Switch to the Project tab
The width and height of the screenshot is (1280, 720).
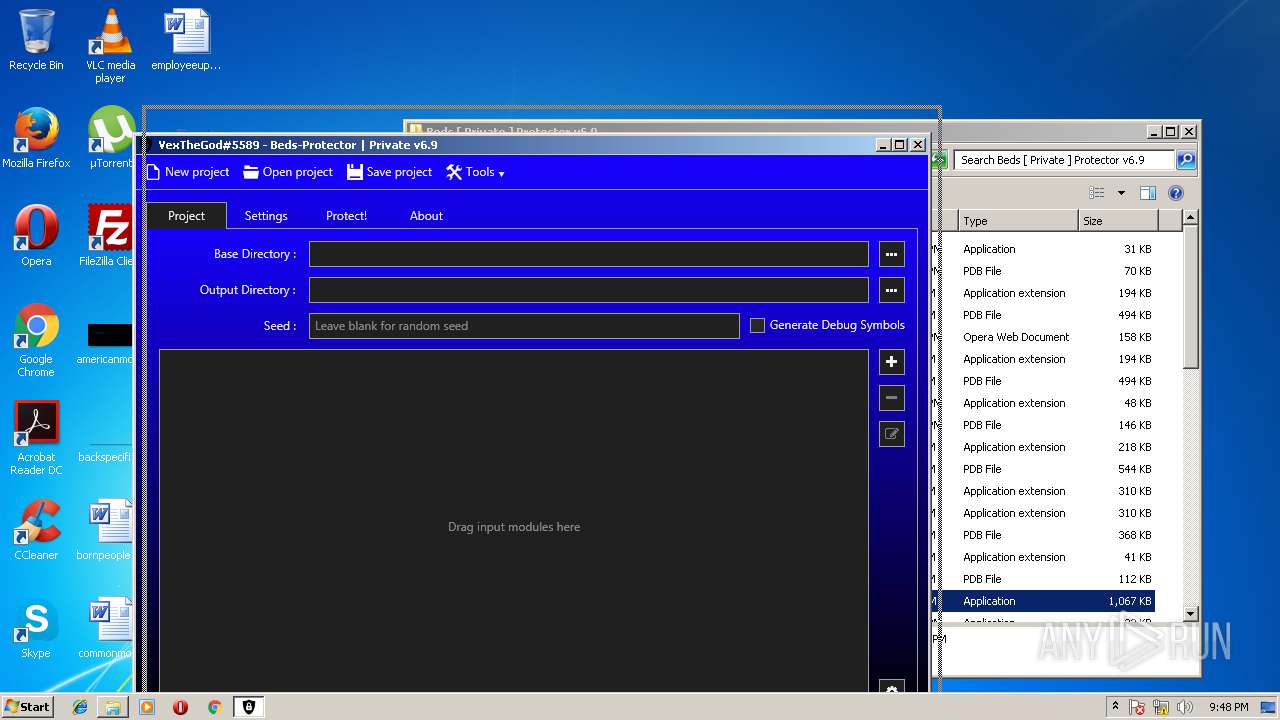[186, 216]
